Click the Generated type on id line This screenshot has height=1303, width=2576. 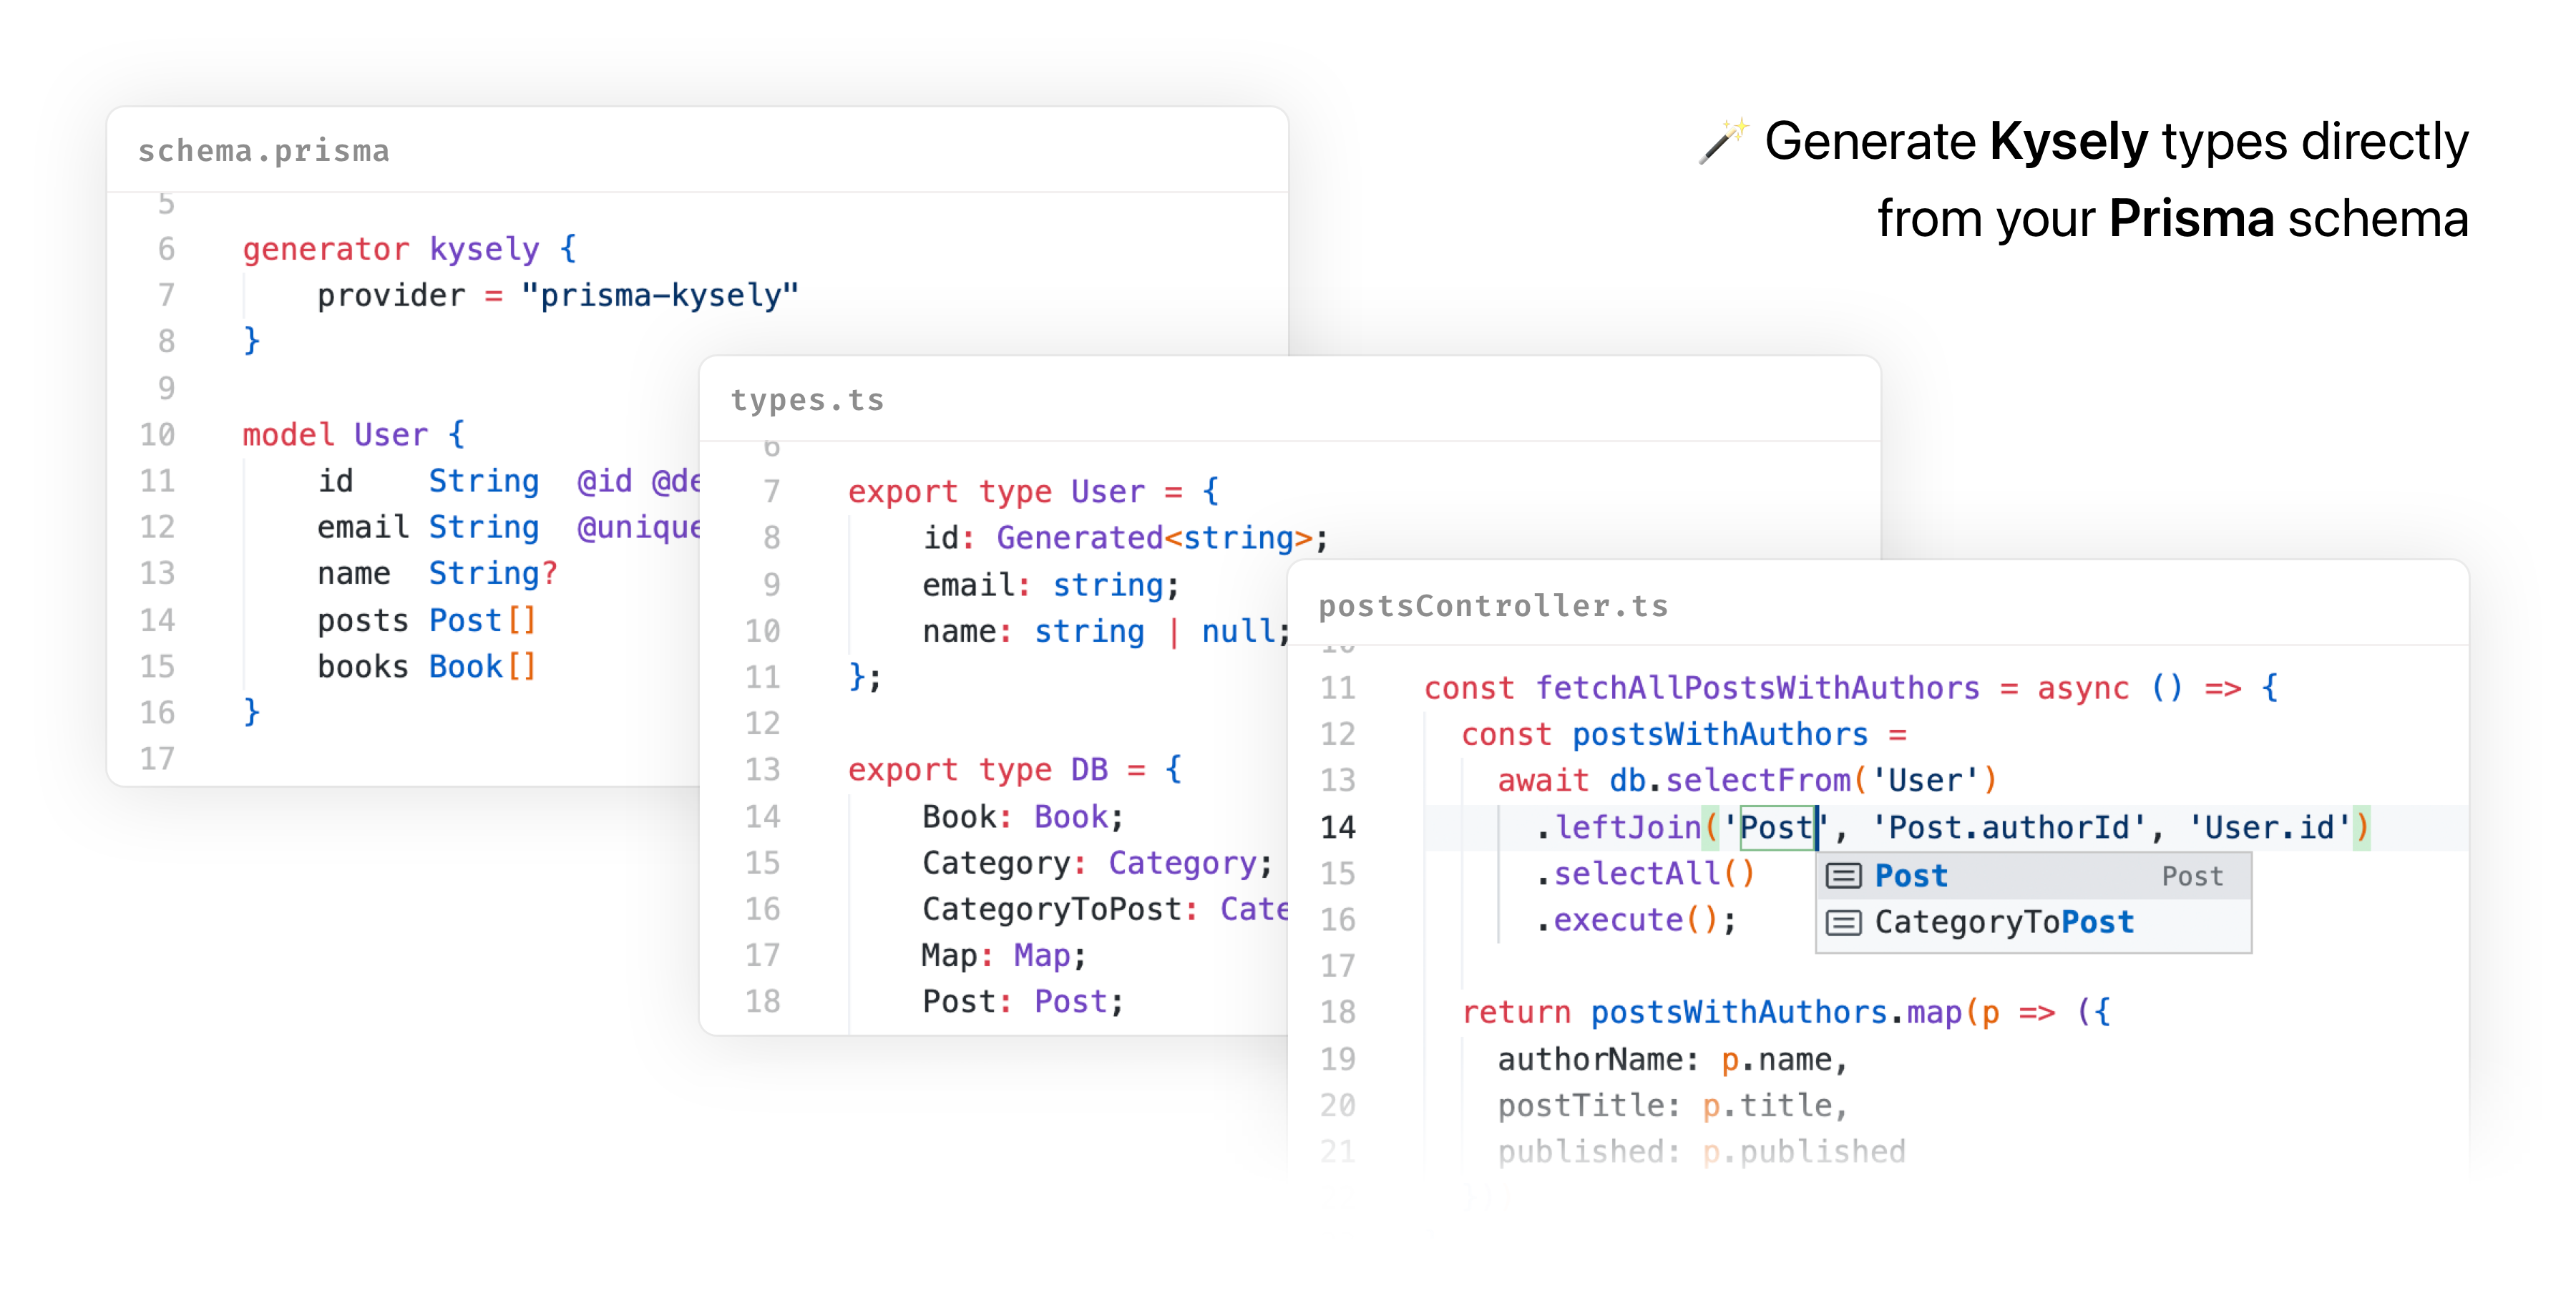[1079, 538]
